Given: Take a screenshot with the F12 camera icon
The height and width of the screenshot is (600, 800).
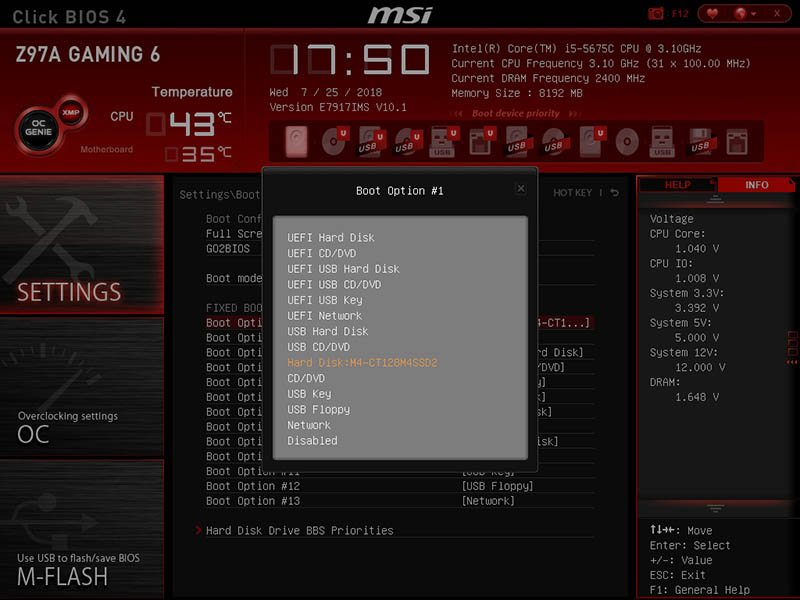Looking at the screenshot, I should (x=655, y=13).
